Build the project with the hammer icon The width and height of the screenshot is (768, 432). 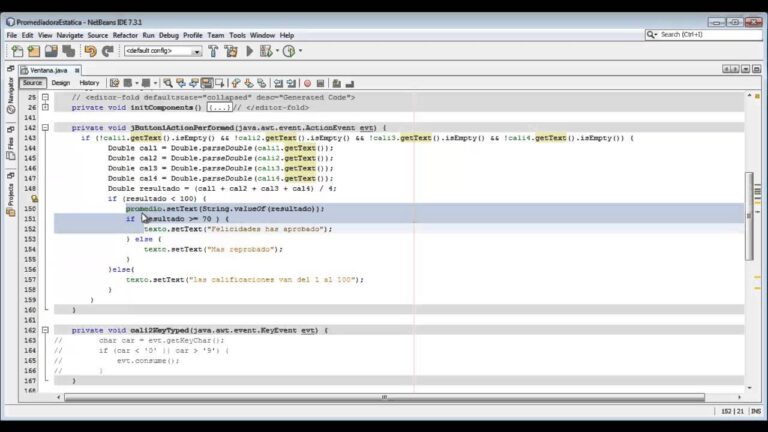coord(213,51)
